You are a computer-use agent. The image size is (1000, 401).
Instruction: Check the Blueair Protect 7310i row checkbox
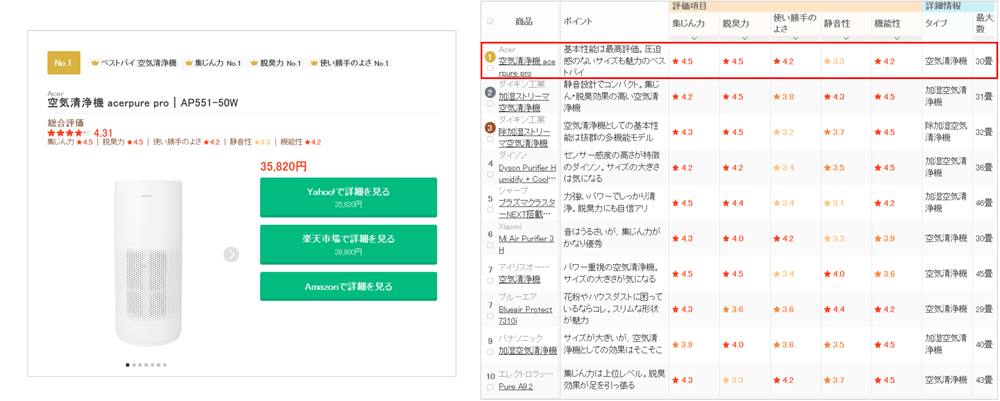[490, 316]
